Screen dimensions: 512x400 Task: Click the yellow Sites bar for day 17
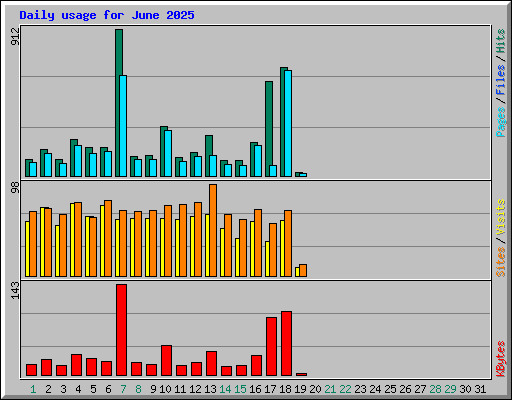coord(267,259)
